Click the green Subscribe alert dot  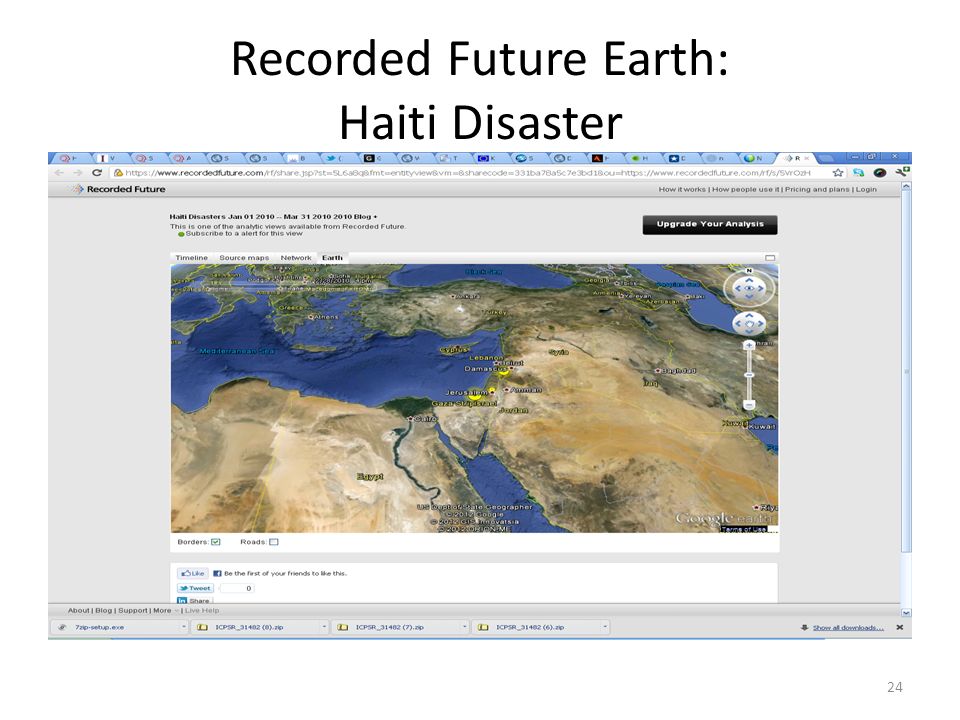point(181,234)
